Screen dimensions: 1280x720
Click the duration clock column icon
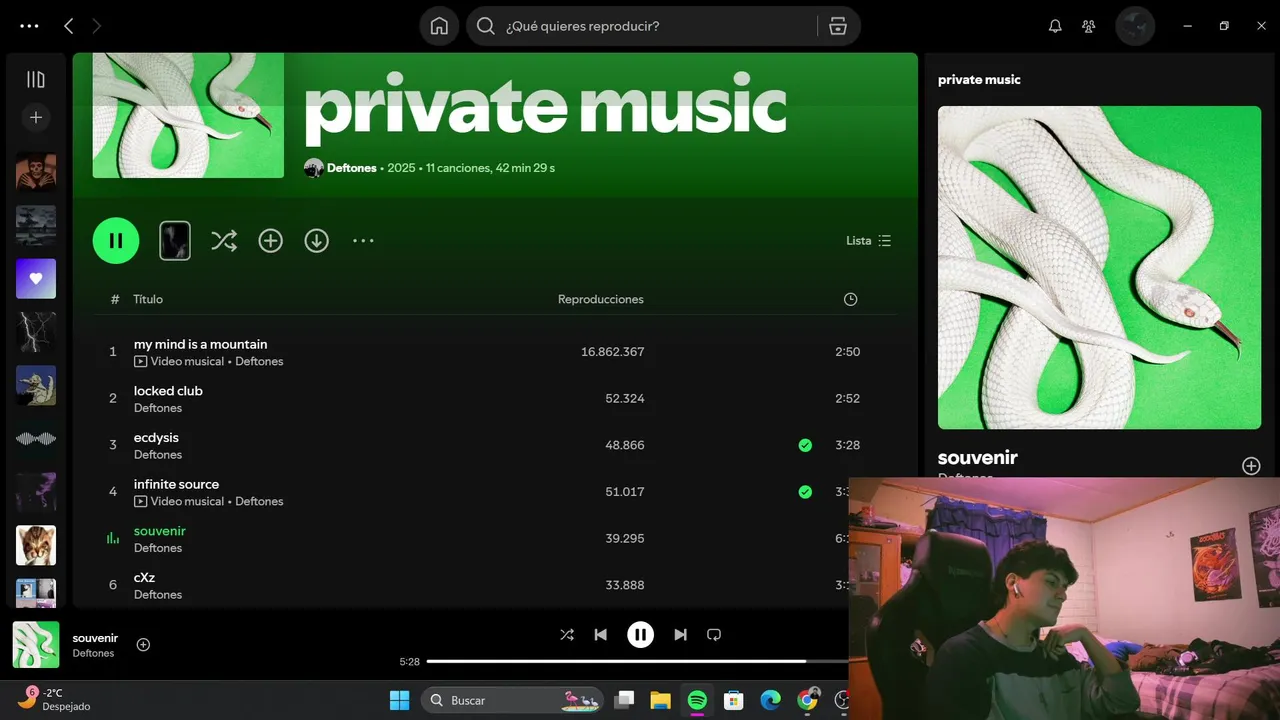850,299
